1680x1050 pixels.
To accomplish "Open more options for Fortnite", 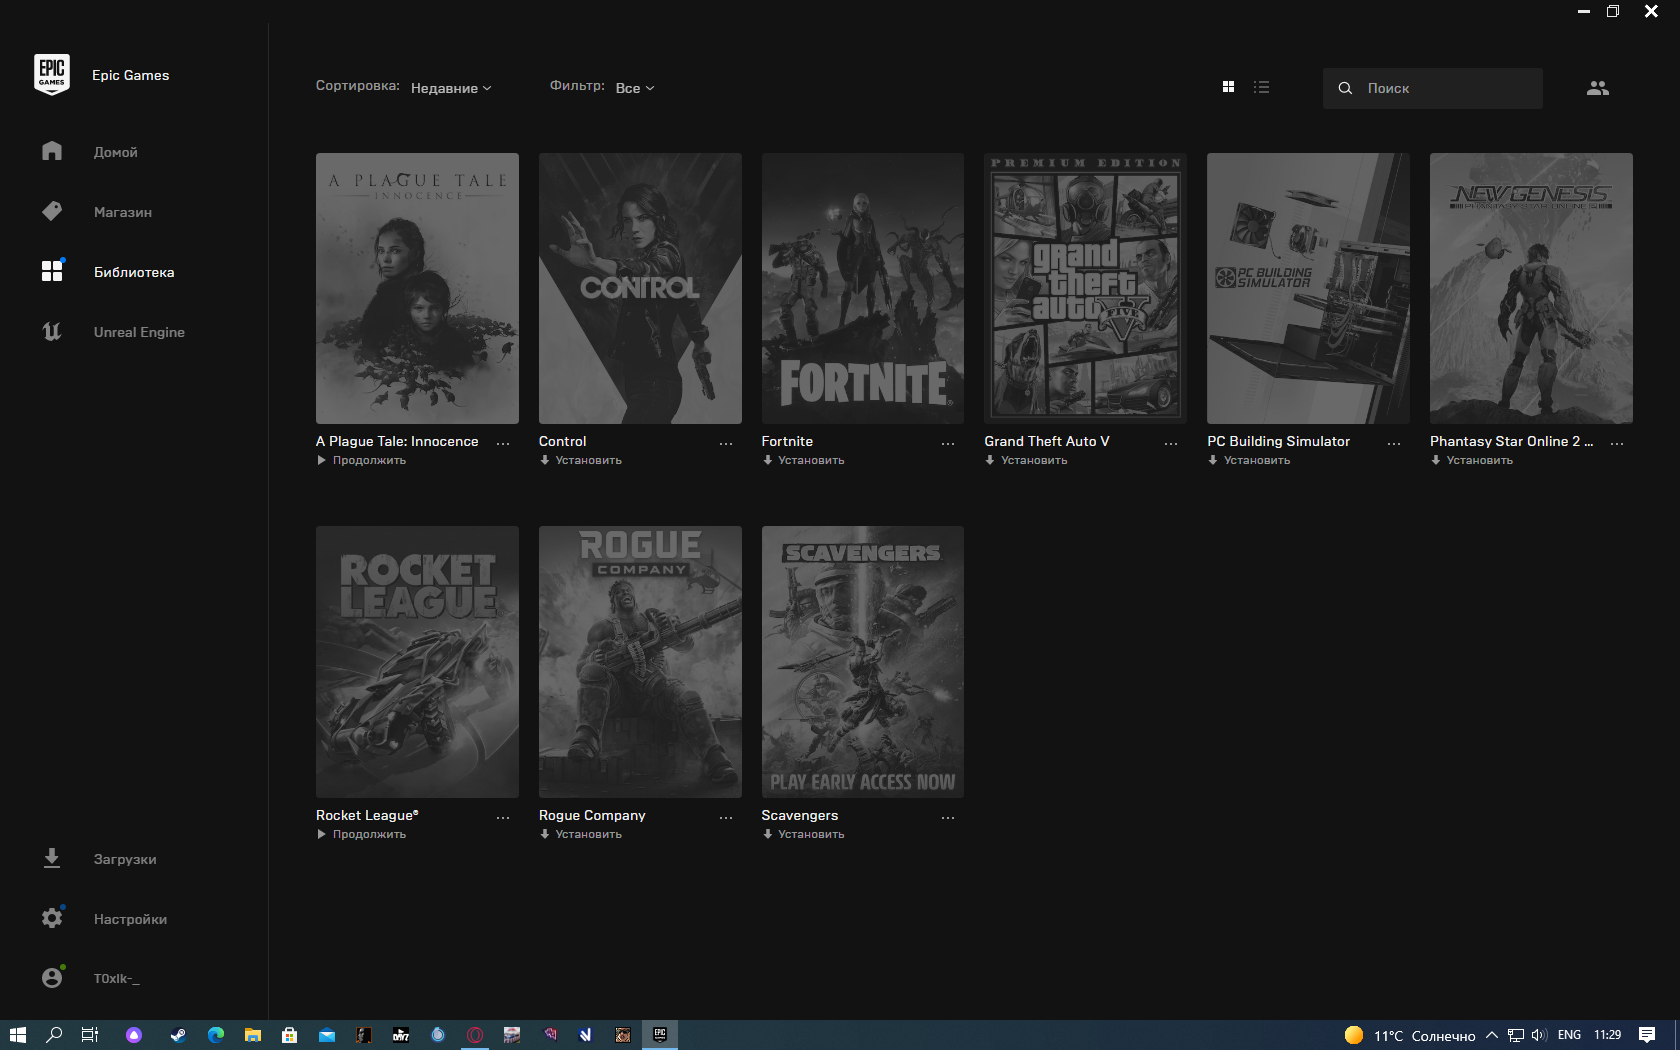I will pyautogui.click(x=948, y=443).
